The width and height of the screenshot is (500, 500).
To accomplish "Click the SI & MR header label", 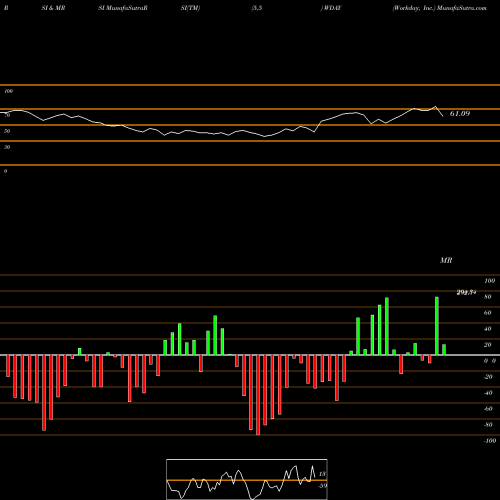I will point(53,8).
